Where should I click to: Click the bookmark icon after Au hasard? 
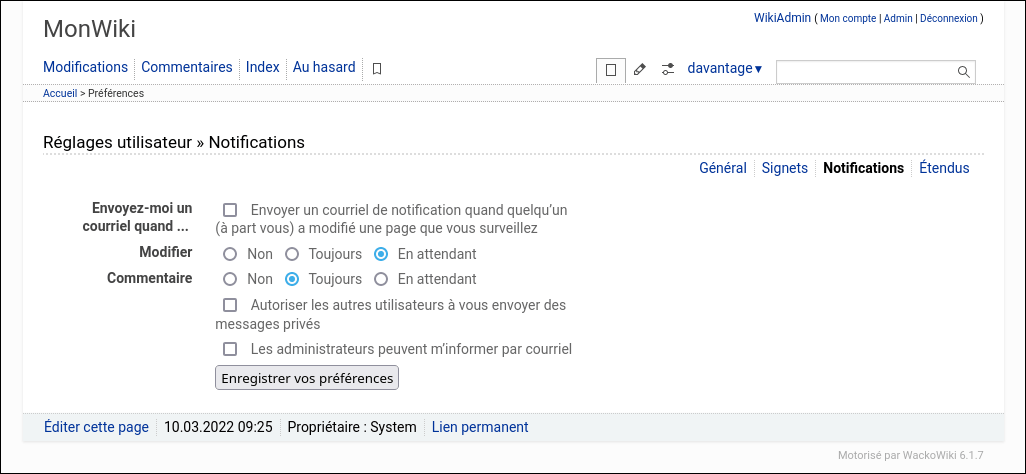pyautogui.click(x=377, y=69)
